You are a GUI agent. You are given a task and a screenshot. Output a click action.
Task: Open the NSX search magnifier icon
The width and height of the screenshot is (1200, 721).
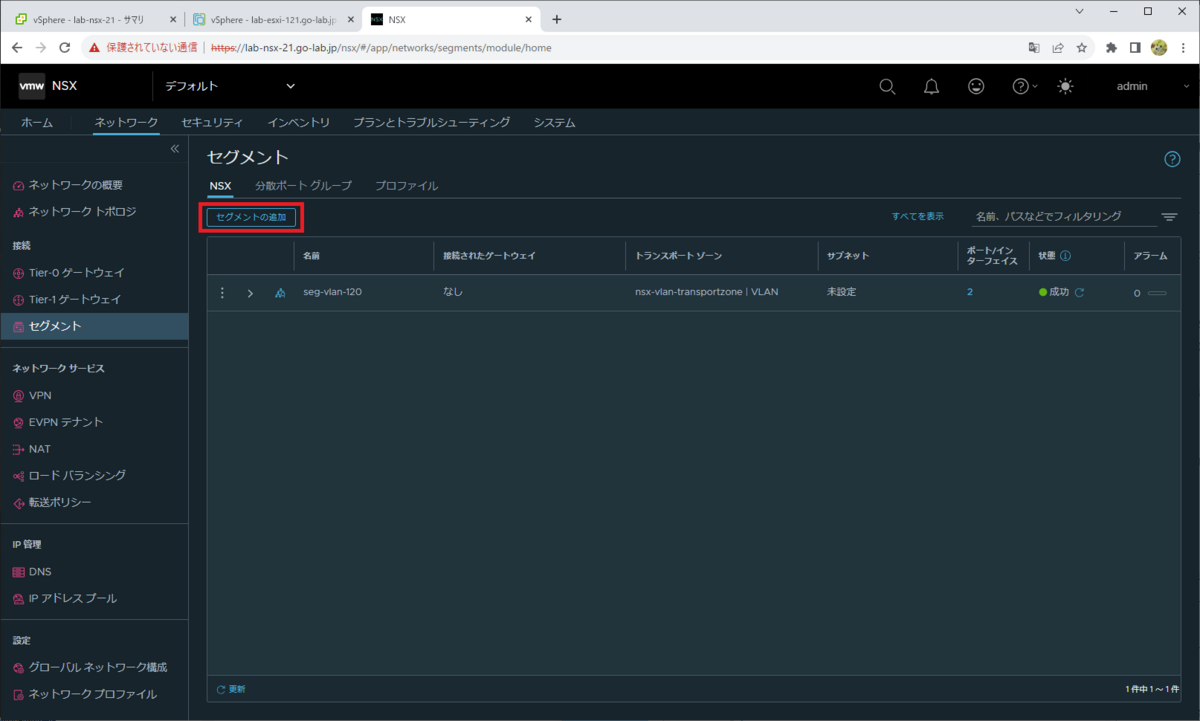pos(887,87)
